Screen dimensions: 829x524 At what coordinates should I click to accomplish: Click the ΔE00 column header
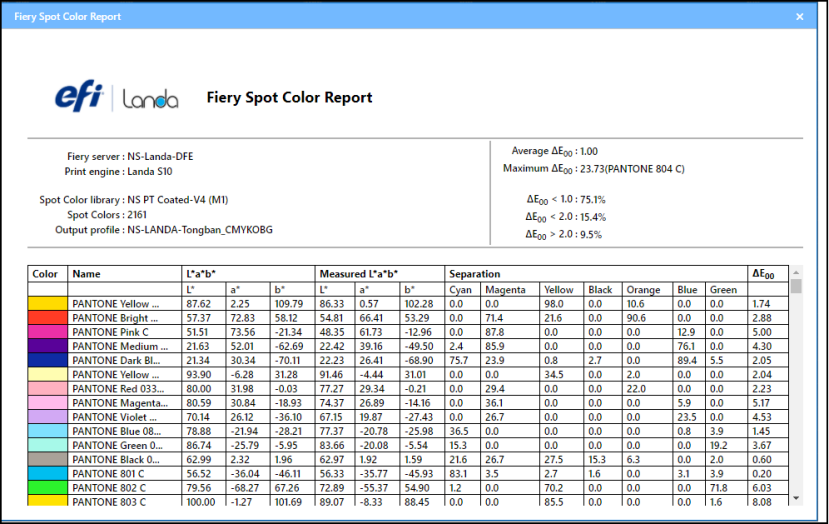[x=768, y=274]
